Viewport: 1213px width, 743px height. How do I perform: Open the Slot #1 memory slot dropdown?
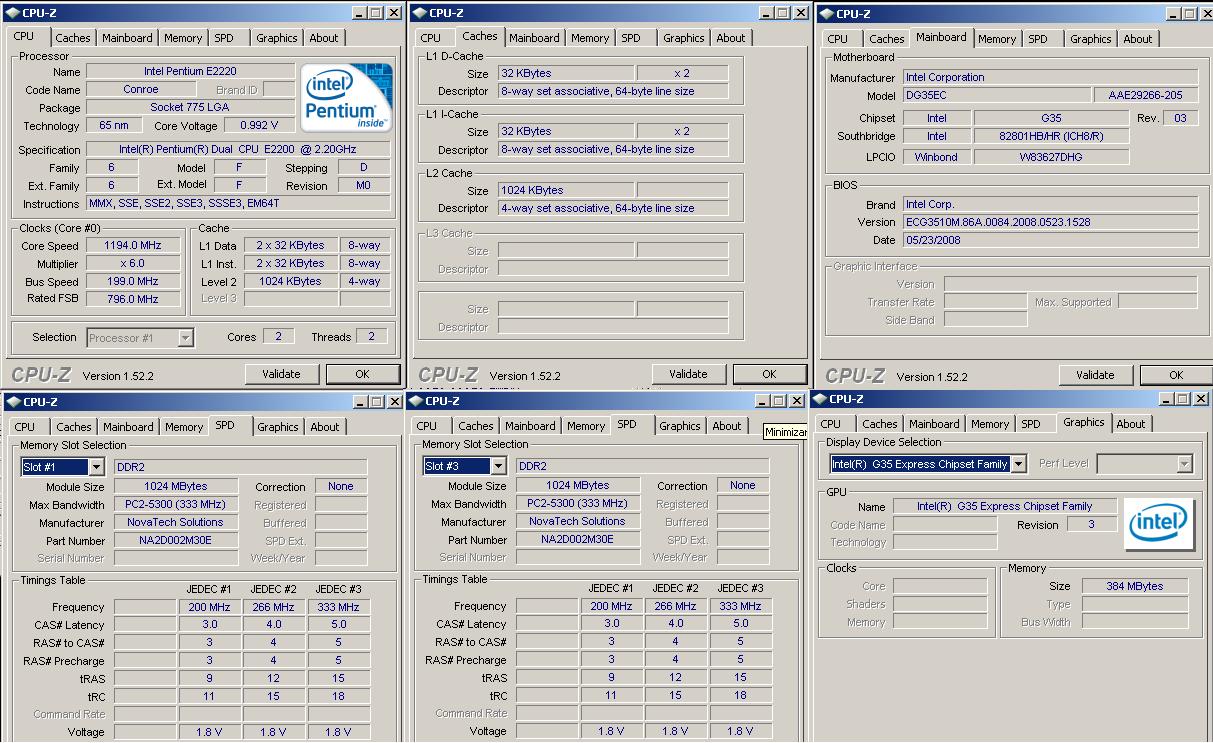(x=96, y=467)
